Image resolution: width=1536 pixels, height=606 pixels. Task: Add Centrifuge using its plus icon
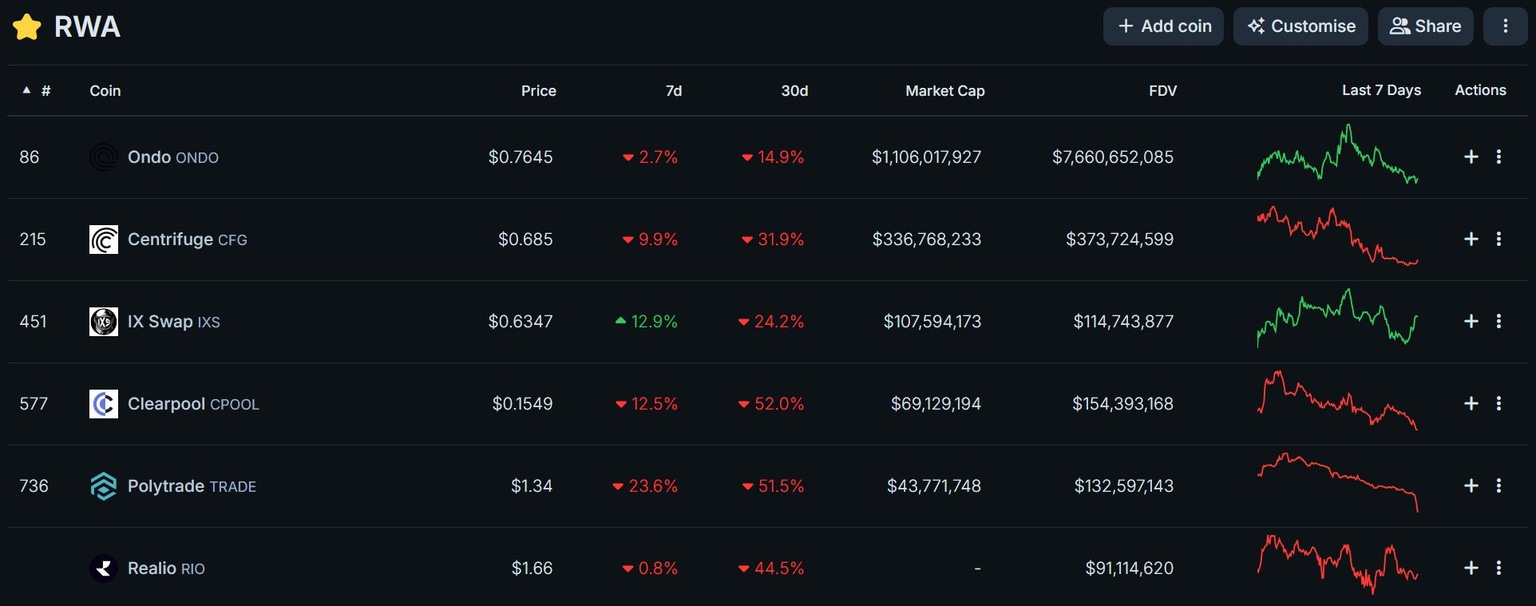1471,239
